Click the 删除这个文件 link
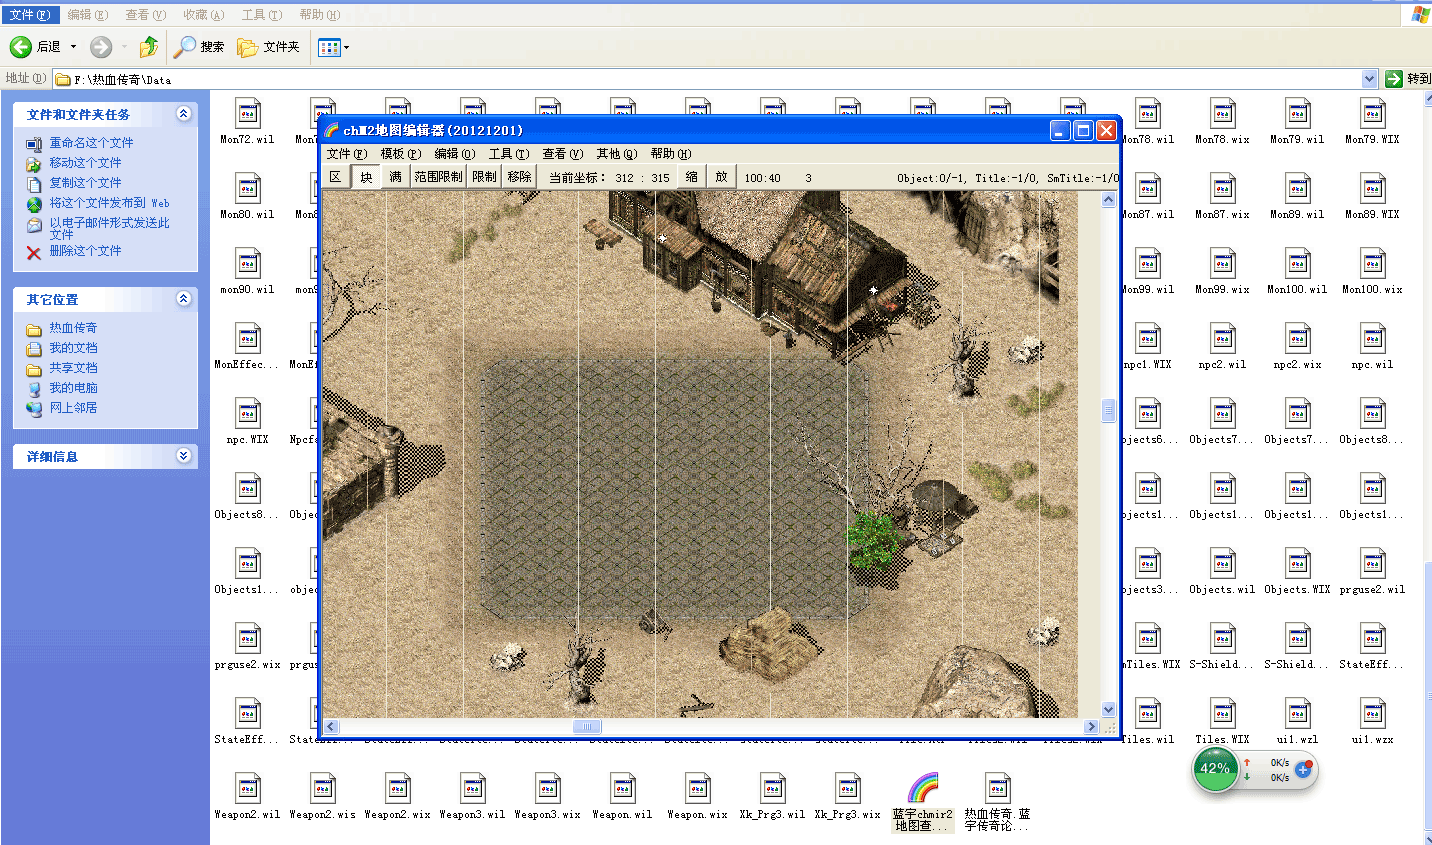This screenshot has height=845, width=1432. tap(85, 251)
